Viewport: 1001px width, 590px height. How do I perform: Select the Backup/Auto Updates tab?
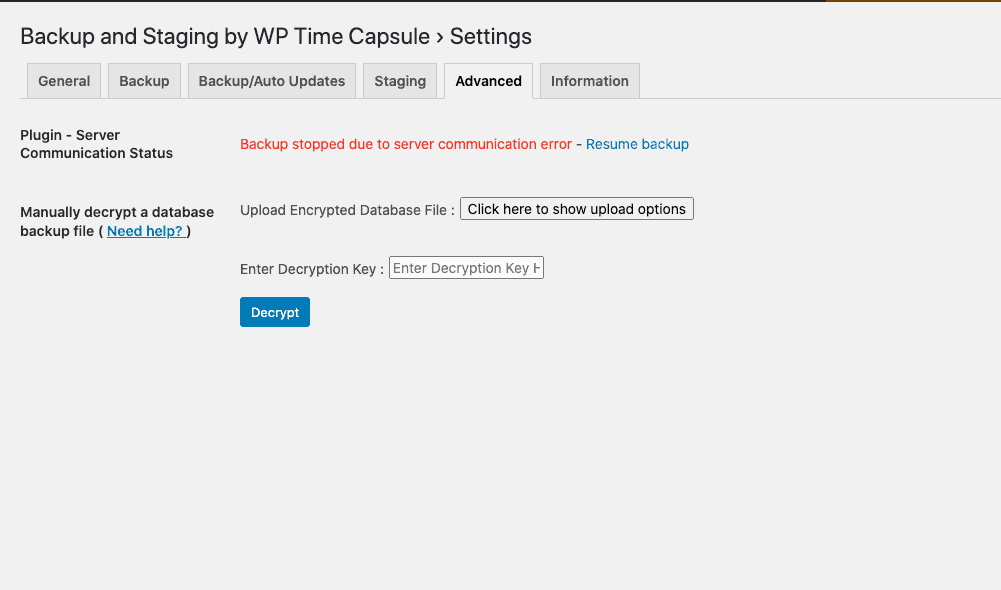(x=271, y=81)
